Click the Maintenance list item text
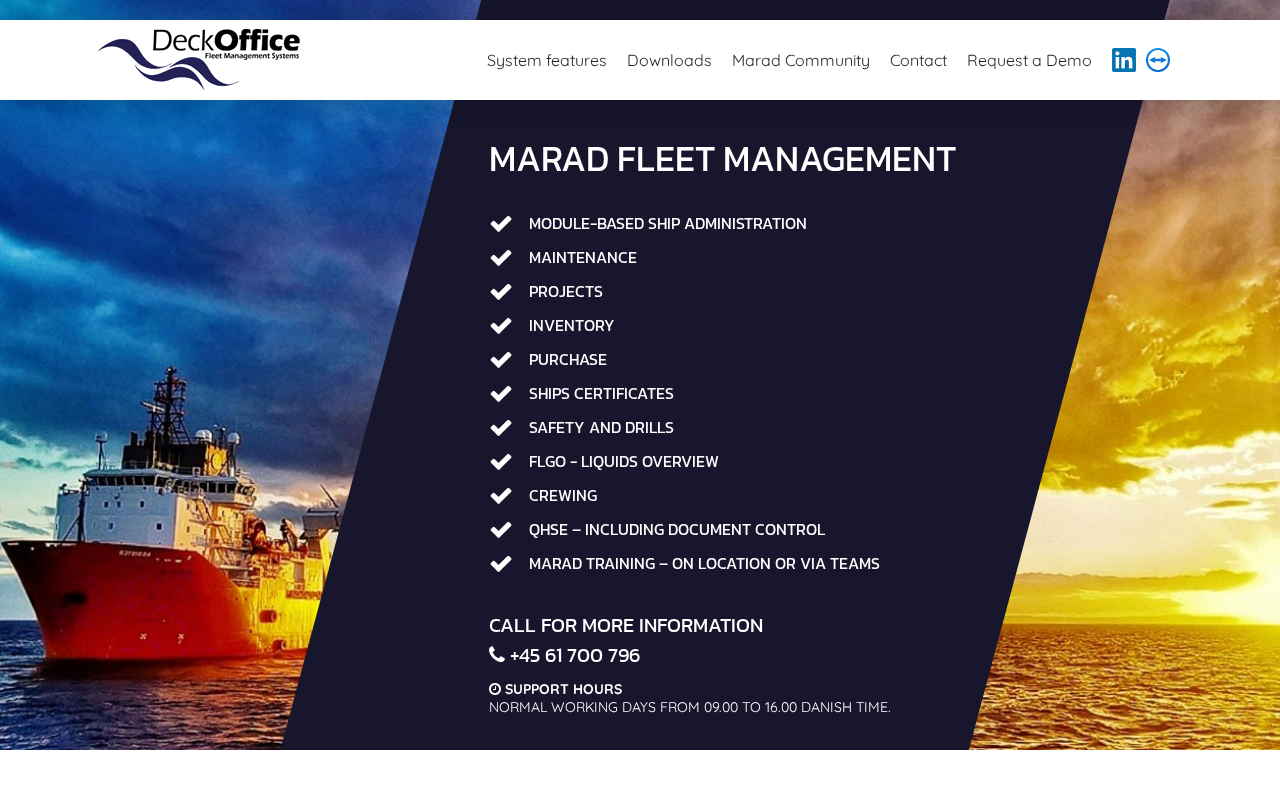Viewport: 1280px width, 800px height. (583, 258)
